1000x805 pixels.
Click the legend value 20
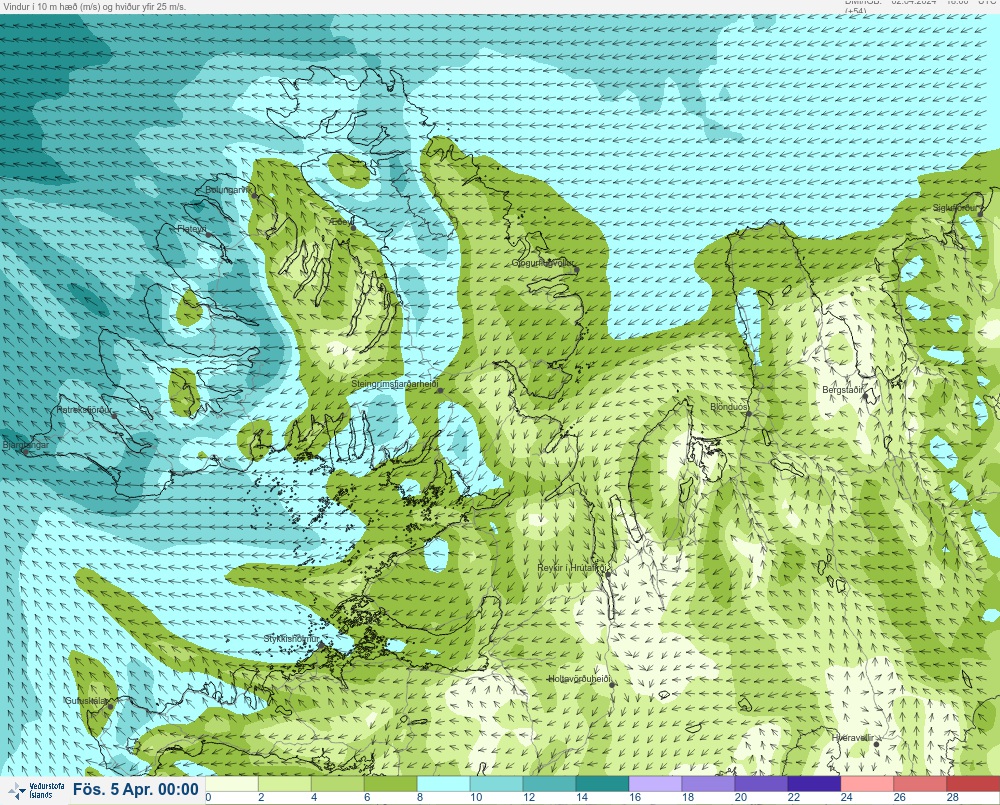pyautogui.click(x=740, y=797)
